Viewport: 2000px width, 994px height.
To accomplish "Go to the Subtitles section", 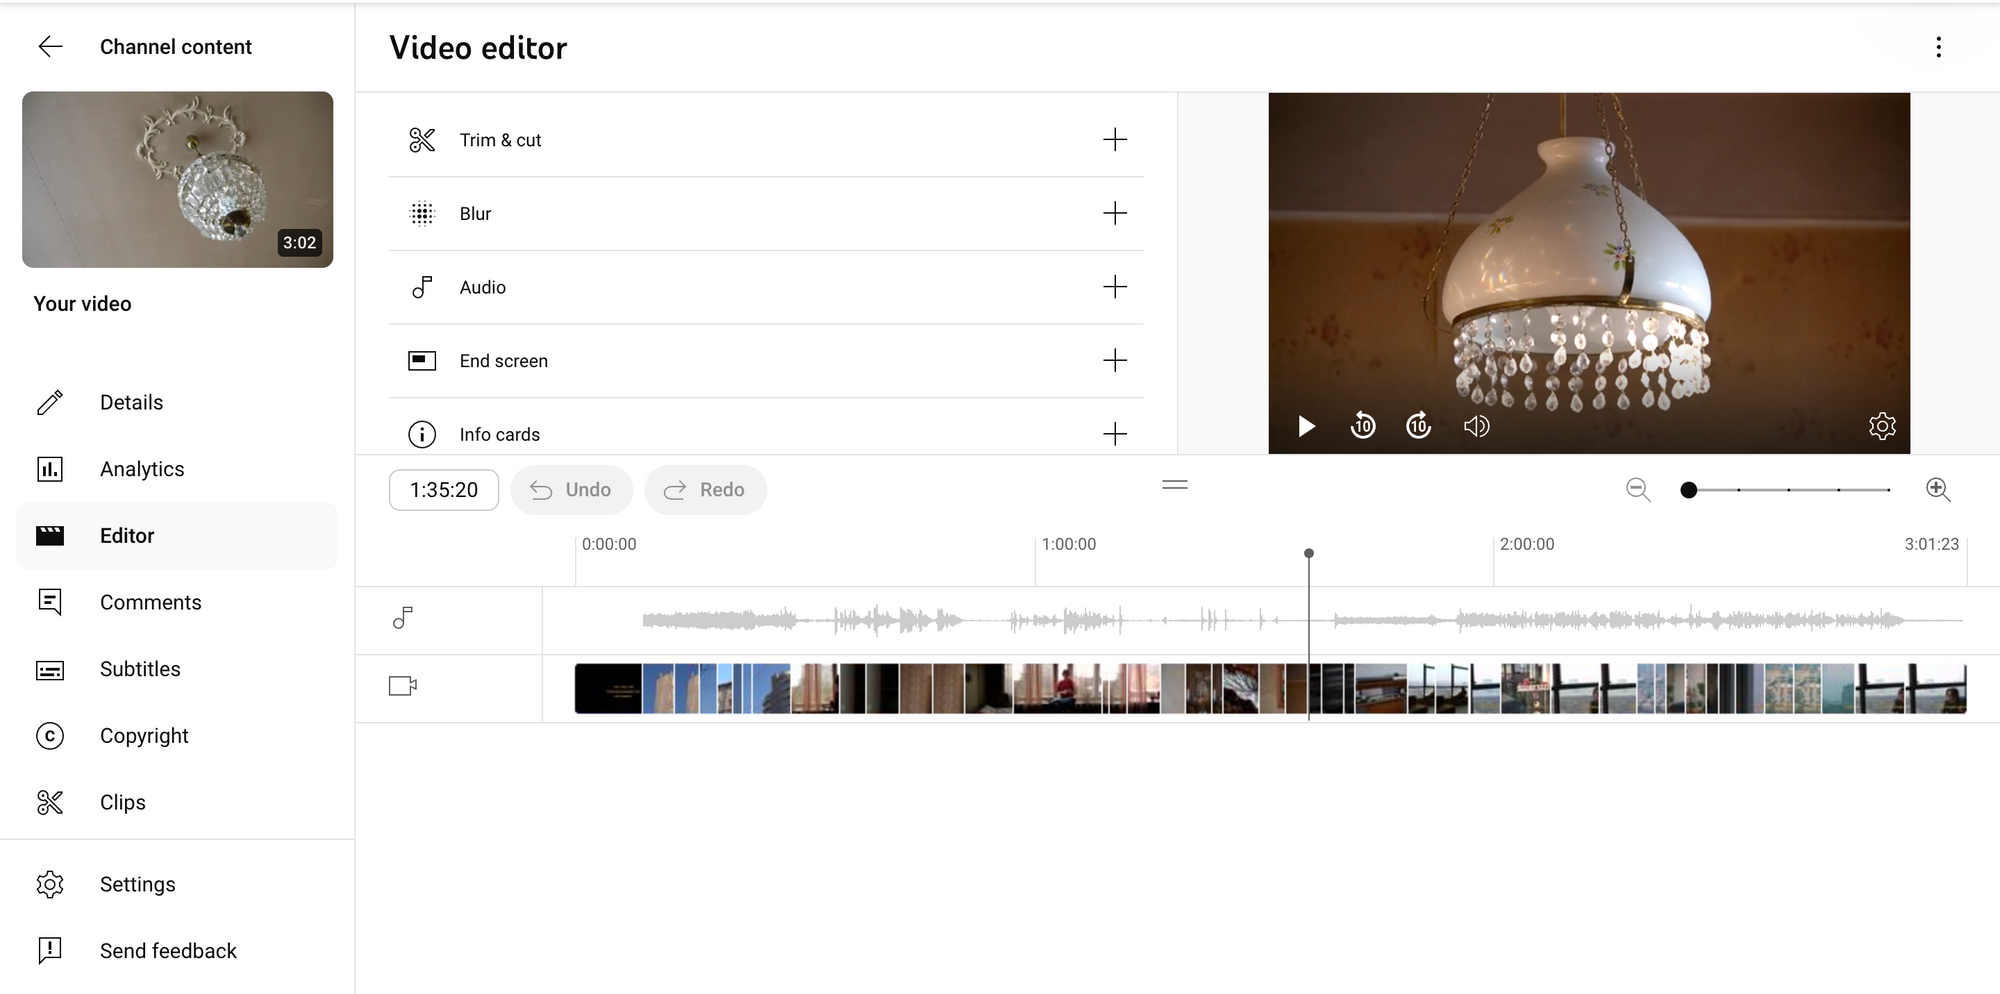I will [x=140, y=669].
